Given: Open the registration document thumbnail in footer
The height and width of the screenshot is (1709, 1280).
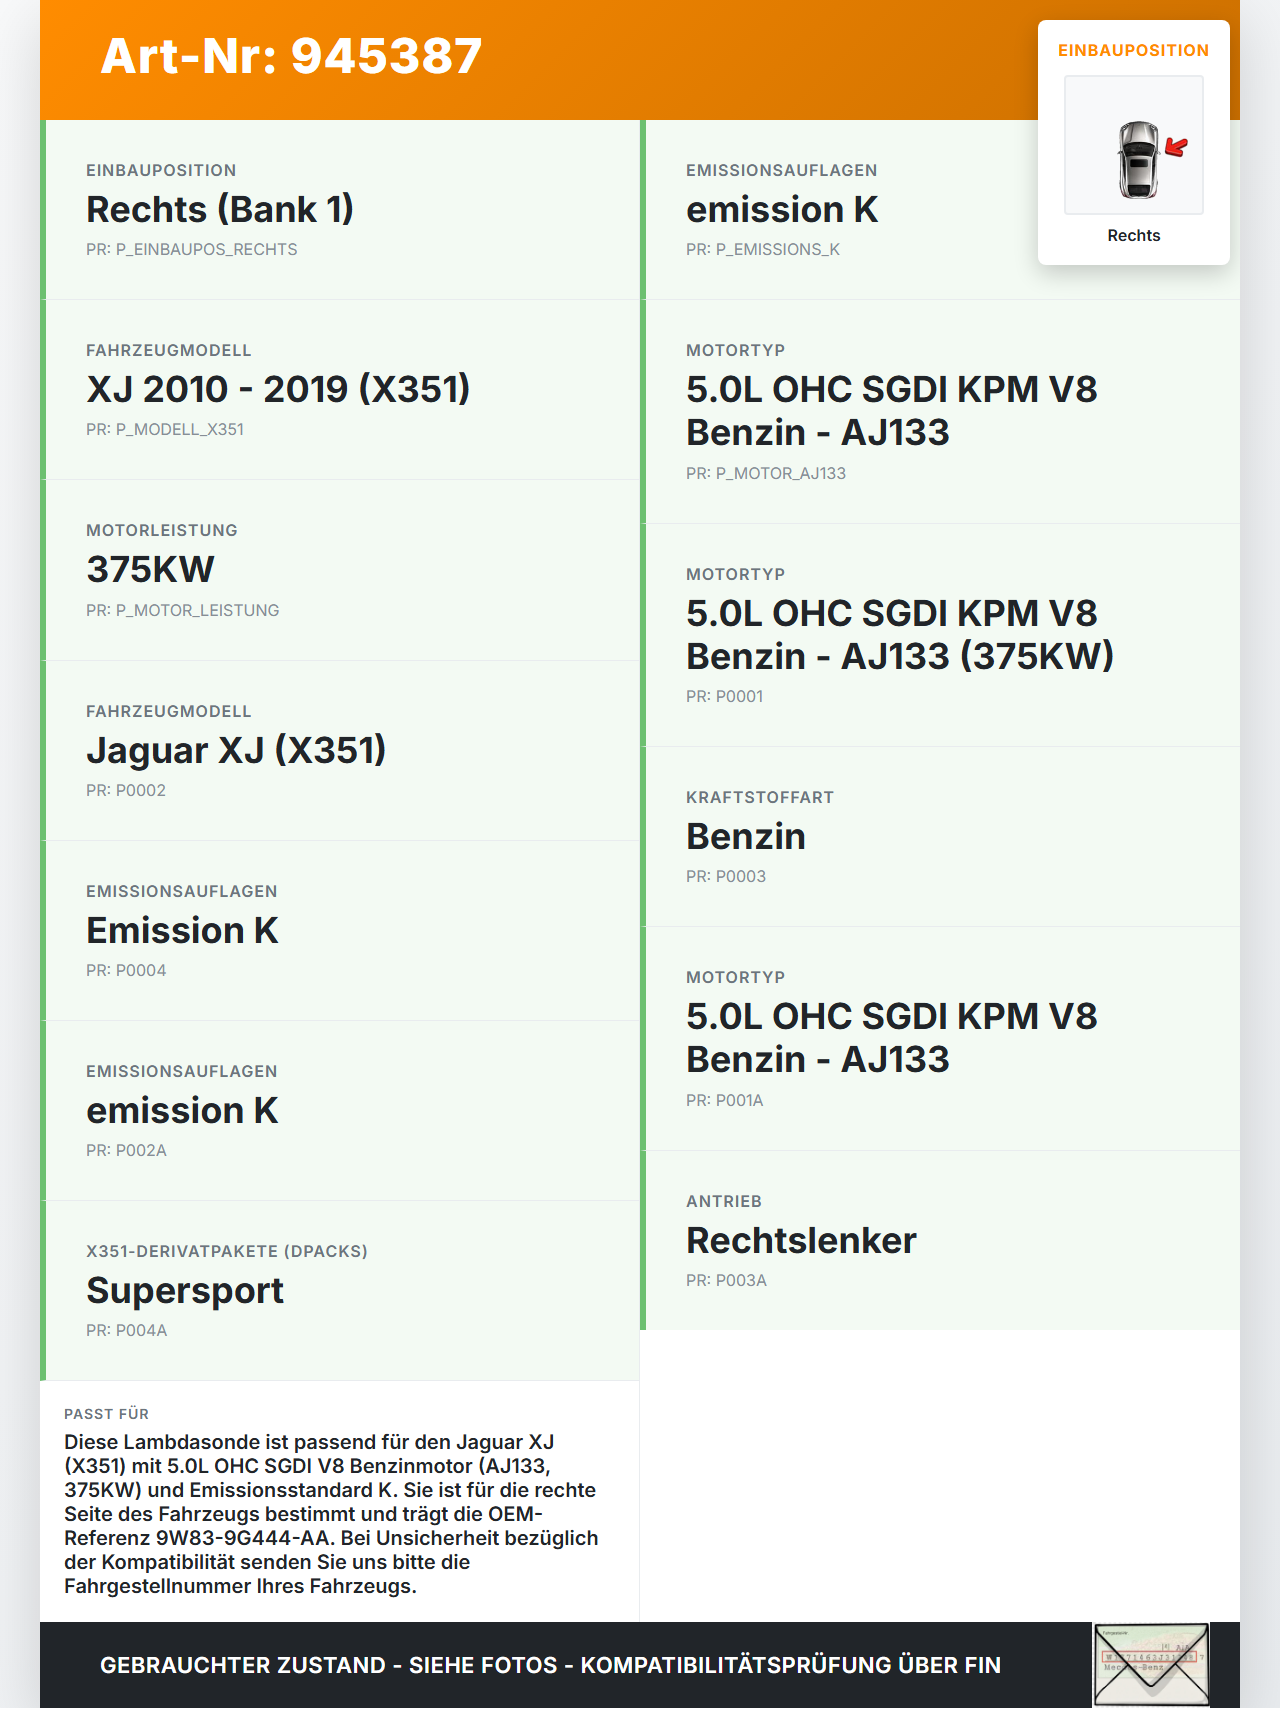Looking at the screenshot, I should pyautogui.click(x=1151, y=1665).
